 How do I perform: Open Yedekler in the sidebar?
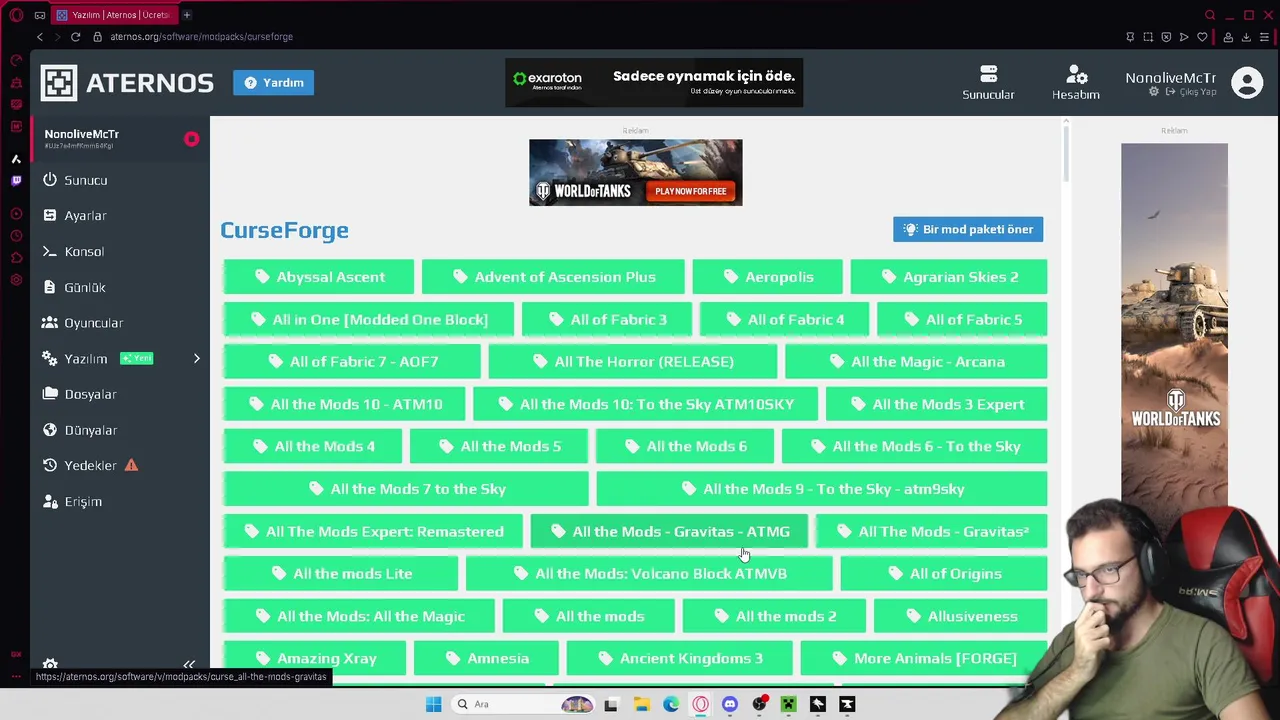[91, 466]
